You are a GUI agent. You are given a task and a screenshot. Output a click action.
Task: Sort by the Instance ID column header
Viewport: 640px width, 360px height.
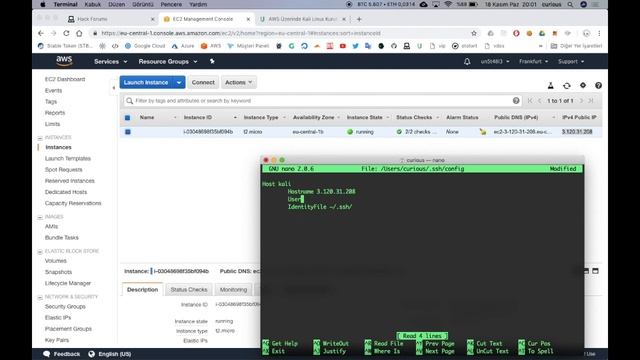tap(198, 118)
